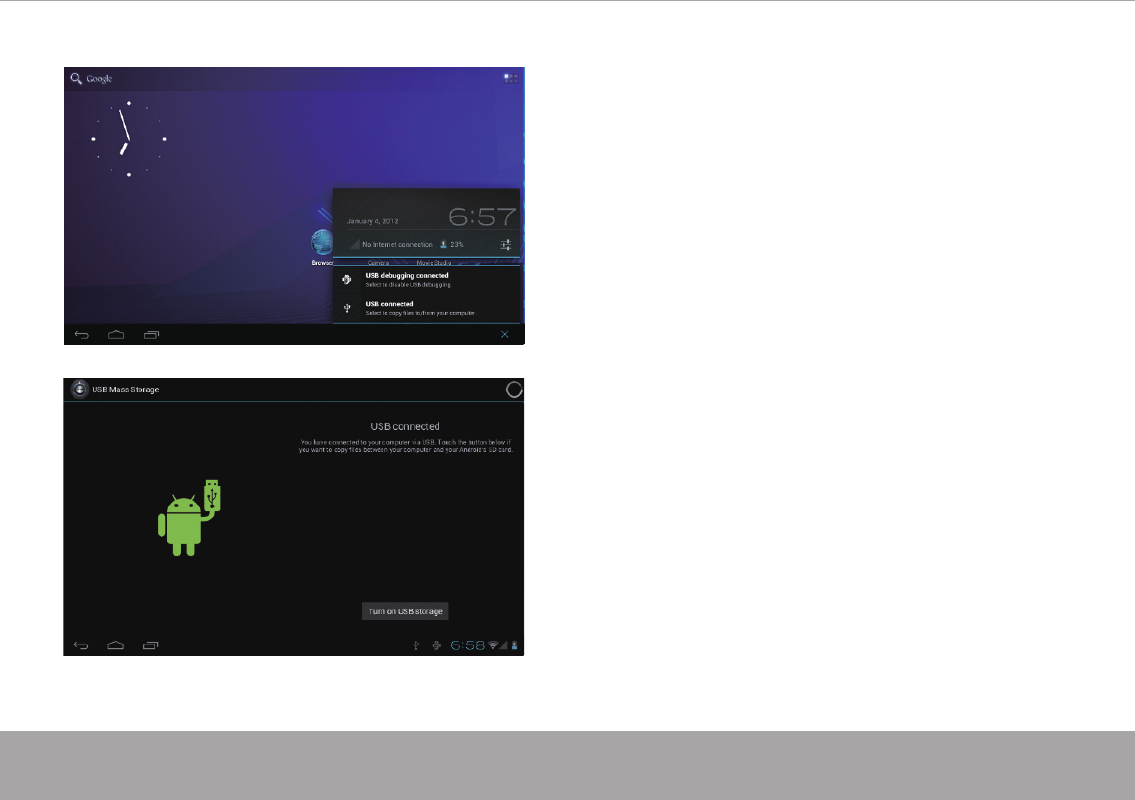
Task: Click the USB debugging bug icon beside 6:58
Action: tap(436, 645)
